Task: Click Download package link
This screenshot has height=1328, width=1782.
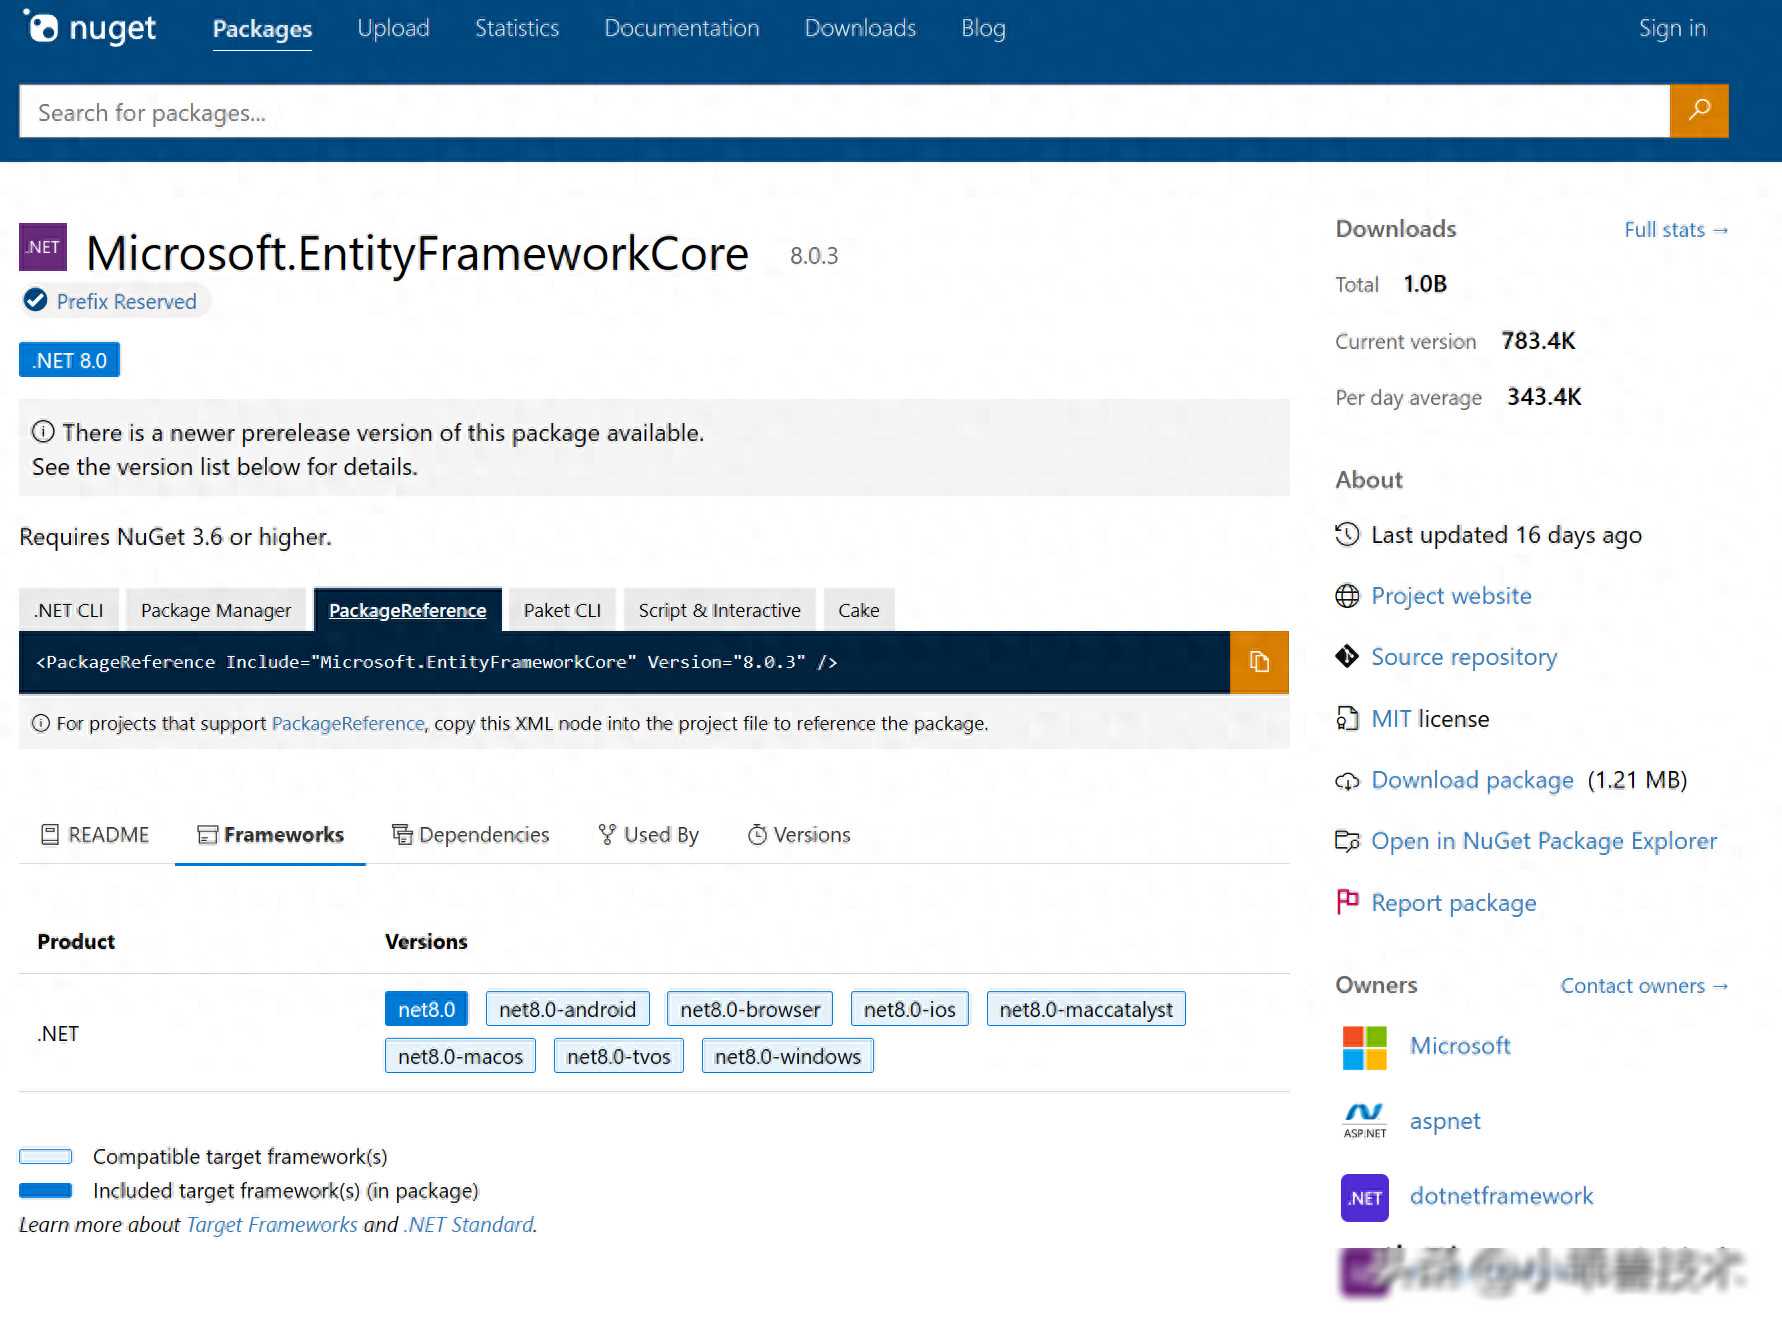Action: click(x=1472, y=780)
